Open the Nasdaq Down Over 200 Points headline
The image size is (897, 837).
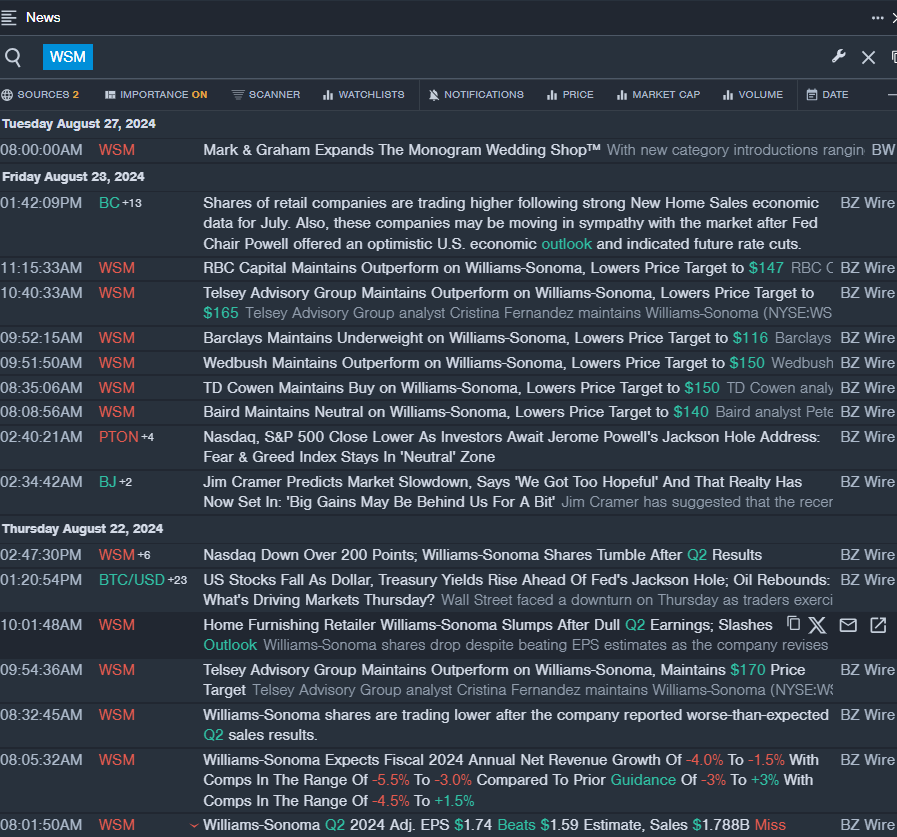coord(483,555)
